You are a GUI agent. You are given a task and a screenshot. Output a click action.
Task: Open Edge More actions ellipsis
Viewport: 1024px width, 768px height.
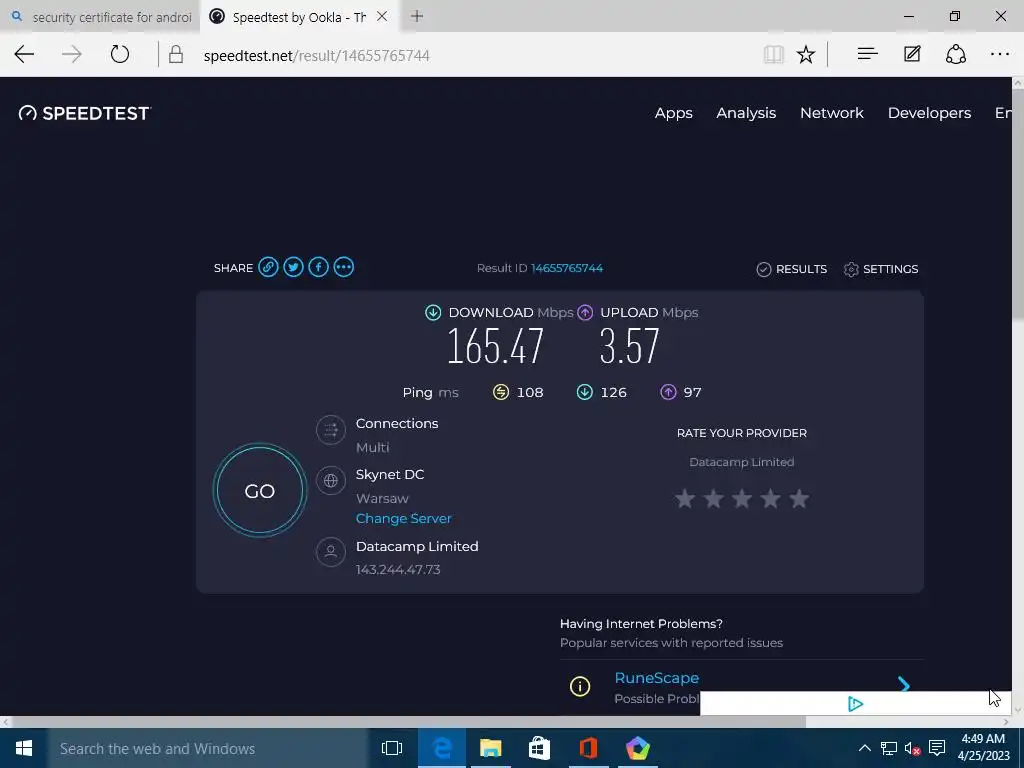pos(1000,54)
